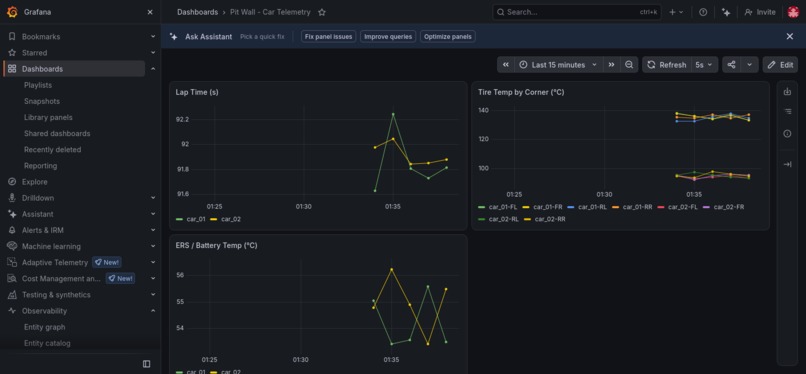The height and width of the screenshot is (374, 806).
Task: Open the help question-mark icon
Action: pyautogui.click(x=703, y=12)
